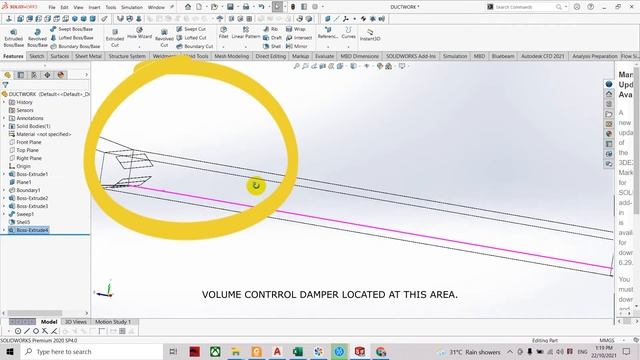Open Reference Geometry tool

tap(328, 33)
